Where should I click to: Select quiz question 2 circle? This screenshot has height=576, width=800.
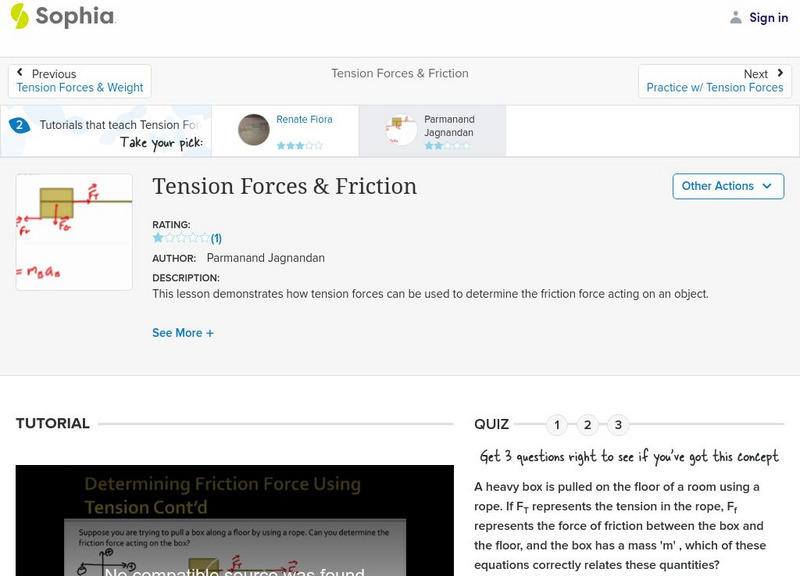tap(587, 424)
